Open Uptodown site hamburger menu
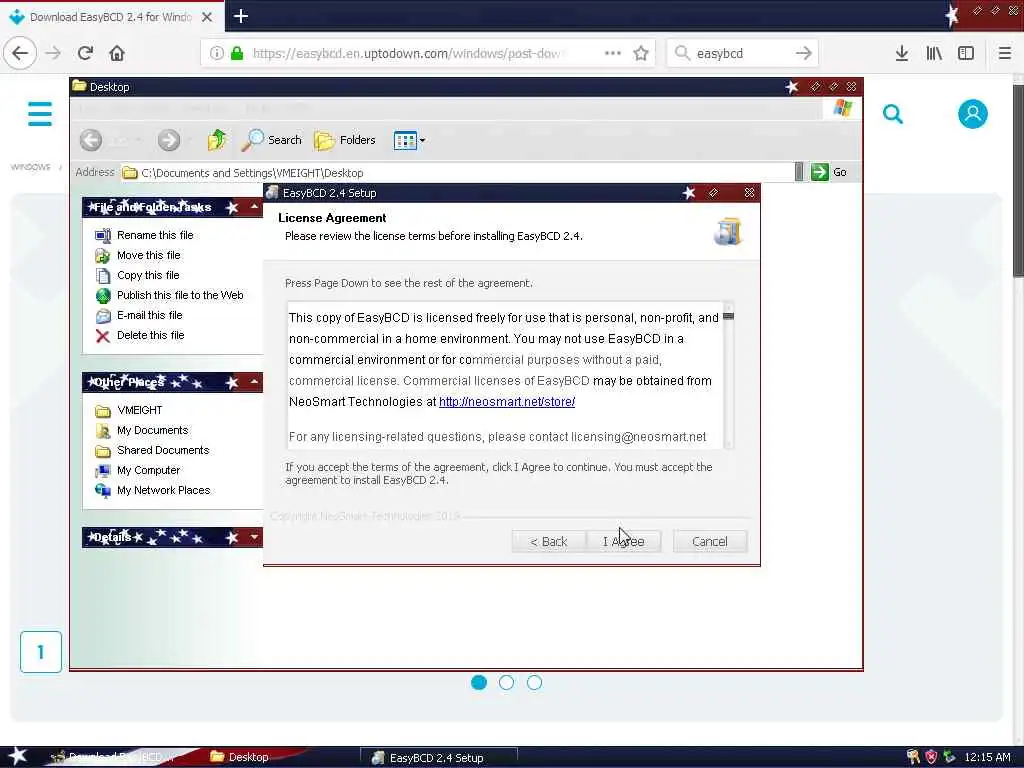The height and width of the screenshot is (768, 1024). coord(40,114)
